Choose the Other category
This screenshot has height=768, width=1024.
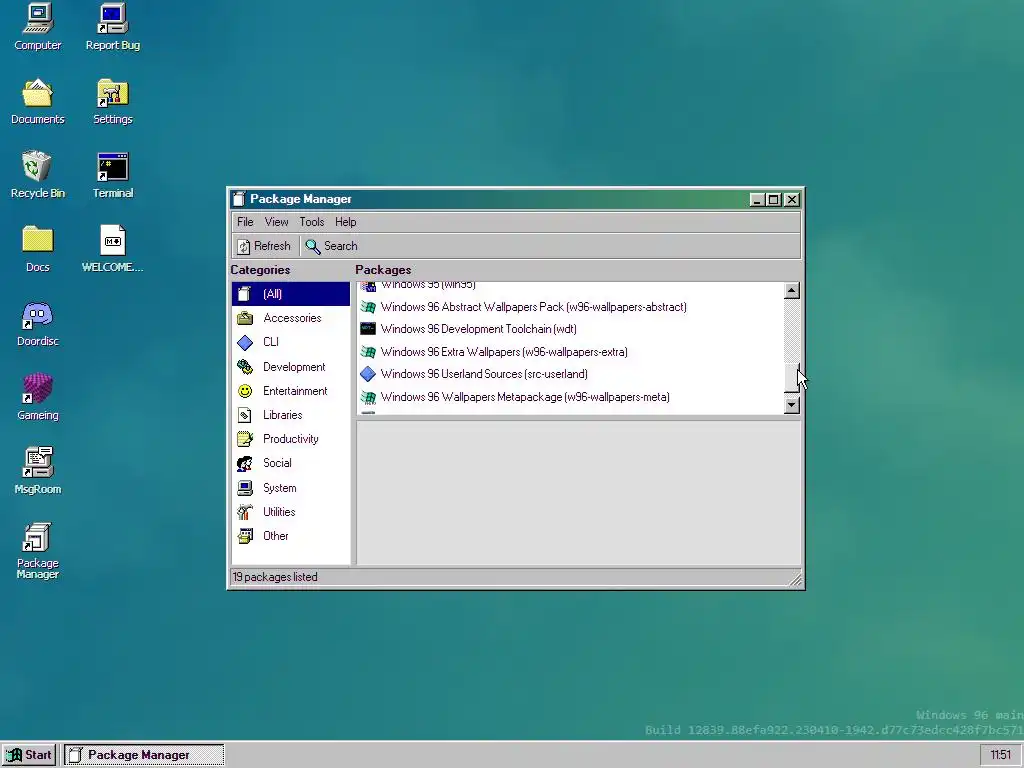coord(291,536)
